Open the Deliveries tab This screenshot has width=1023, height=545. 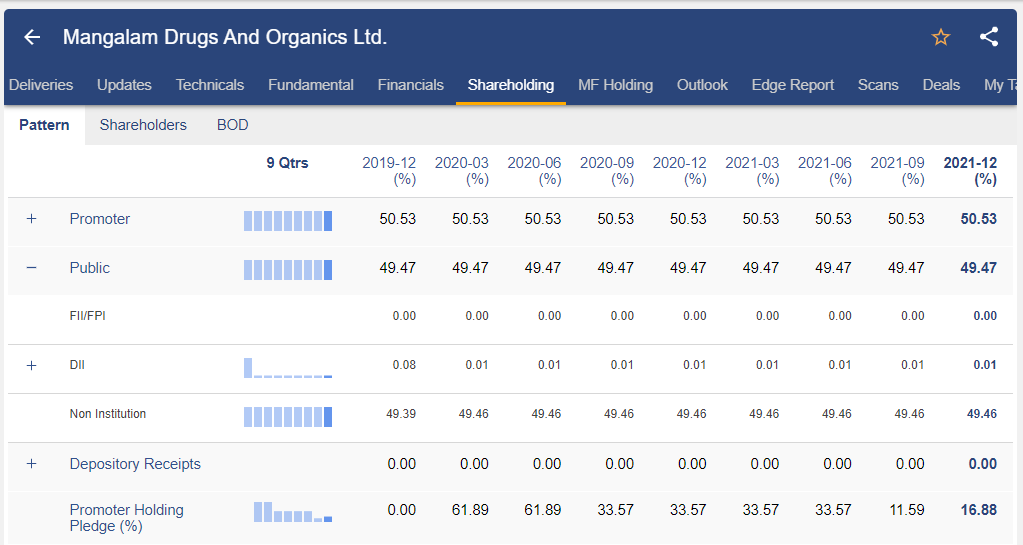(x=40, y=85)
